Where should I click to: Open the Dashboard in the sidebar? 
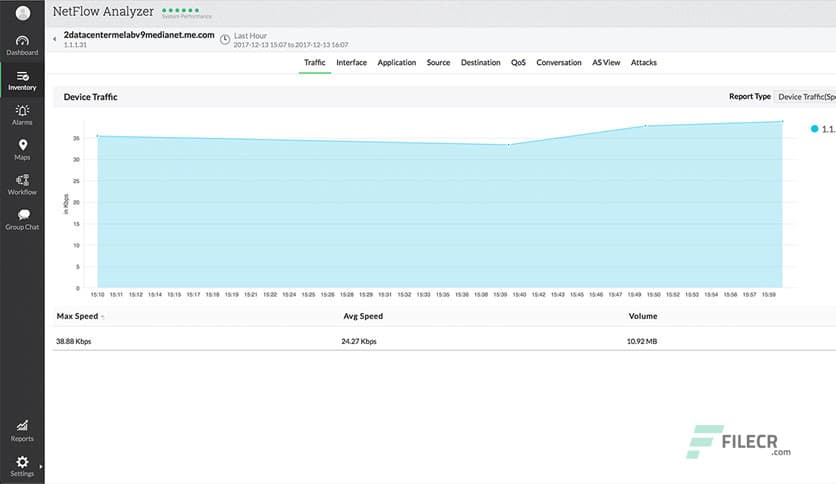(x=22, y=45)
